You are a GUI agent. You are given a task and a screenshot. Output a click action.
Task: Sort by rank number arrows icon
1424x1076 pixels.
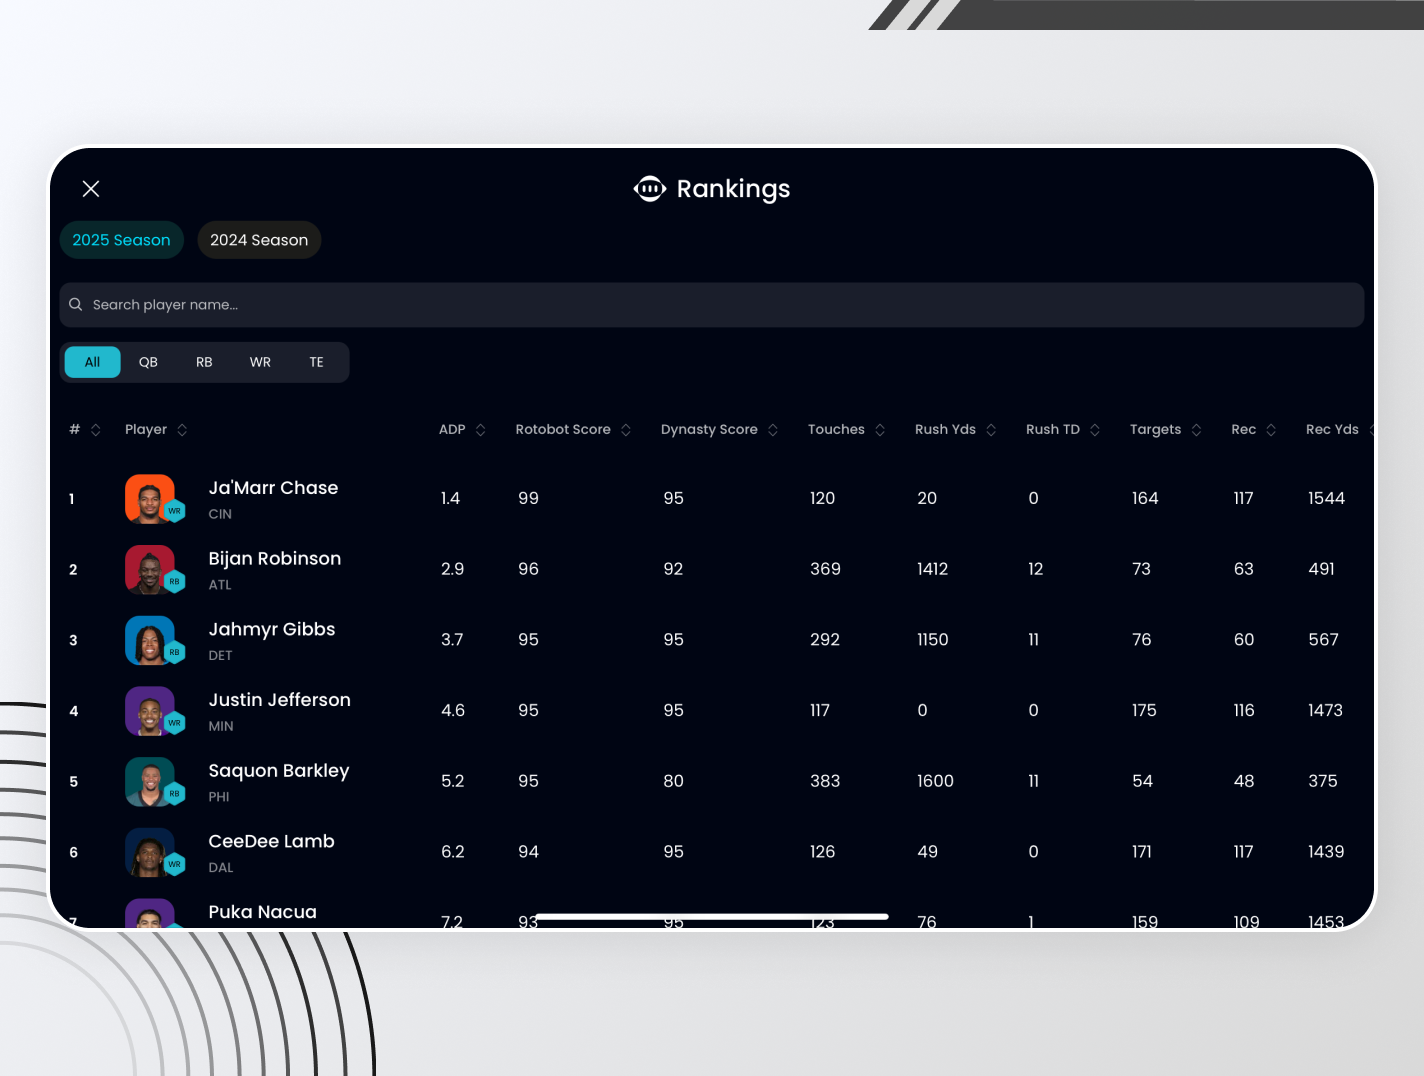coord(96,430)
